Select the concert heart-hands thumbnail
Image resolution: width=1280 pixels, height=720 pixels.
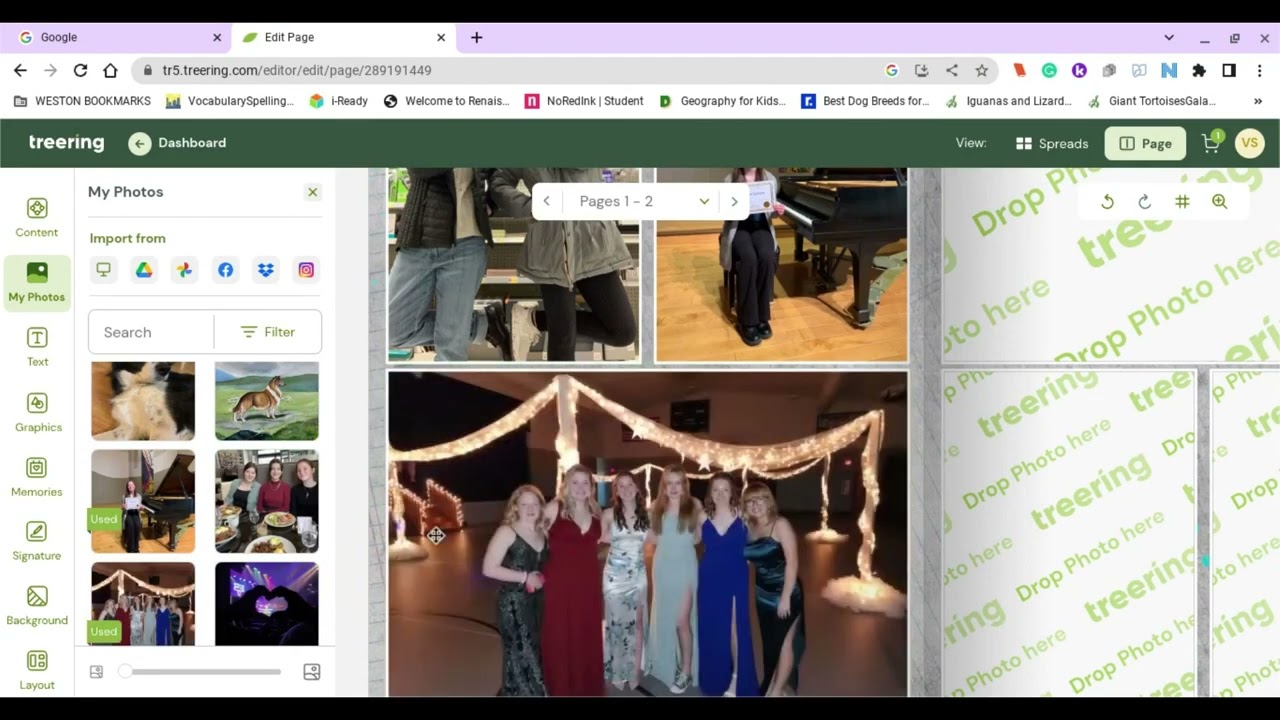point(267,604)
